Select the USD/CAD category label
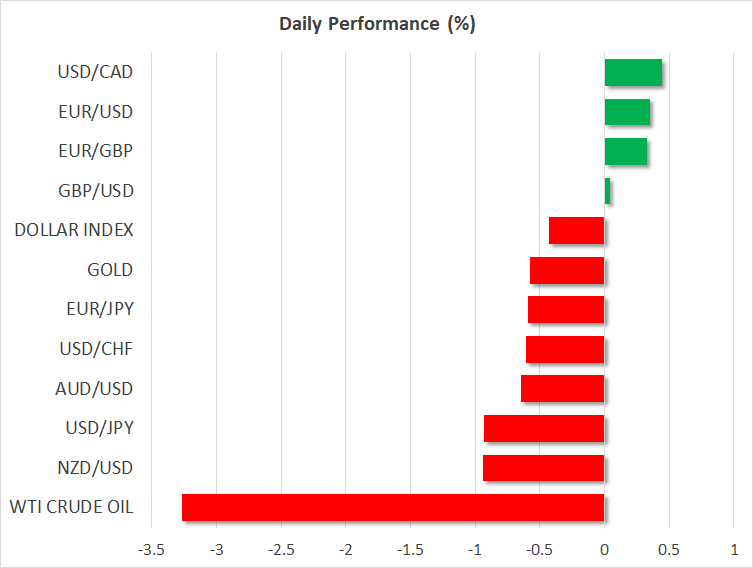 pyautogui.click(x=96, y=73)
